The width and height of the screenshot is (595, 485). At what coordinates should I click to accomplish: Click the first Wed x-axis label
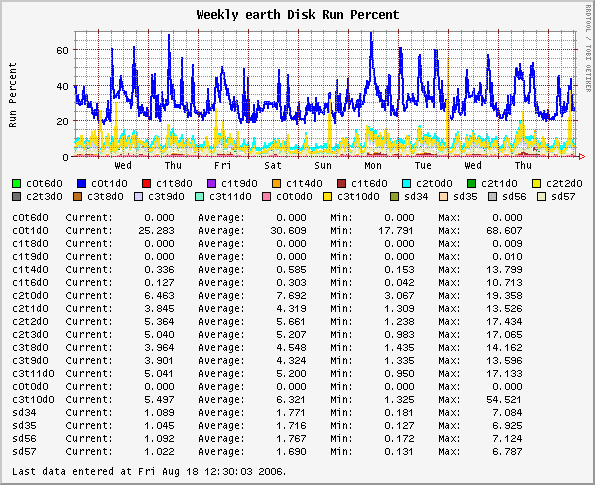(123, 165)
